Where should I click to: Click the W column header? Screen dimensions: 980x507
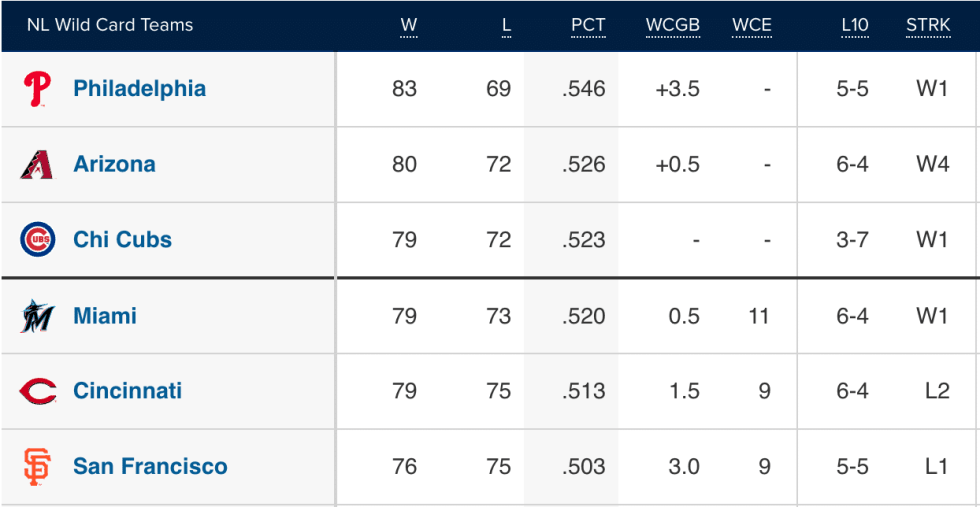click(x=409, y=26)
